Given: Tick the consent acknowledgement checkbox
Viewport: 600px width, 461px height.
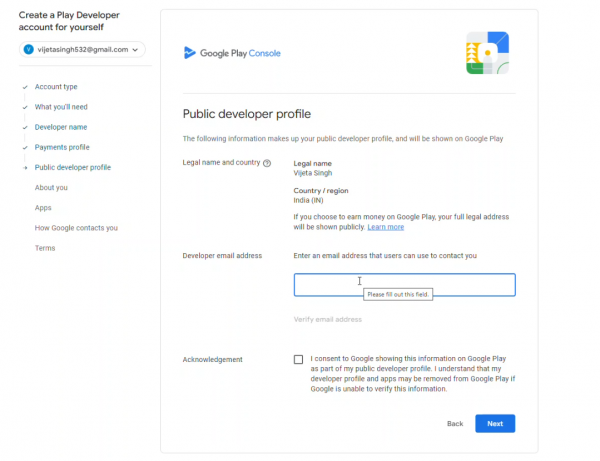Looking at the screenshot, I should [298, 359].
